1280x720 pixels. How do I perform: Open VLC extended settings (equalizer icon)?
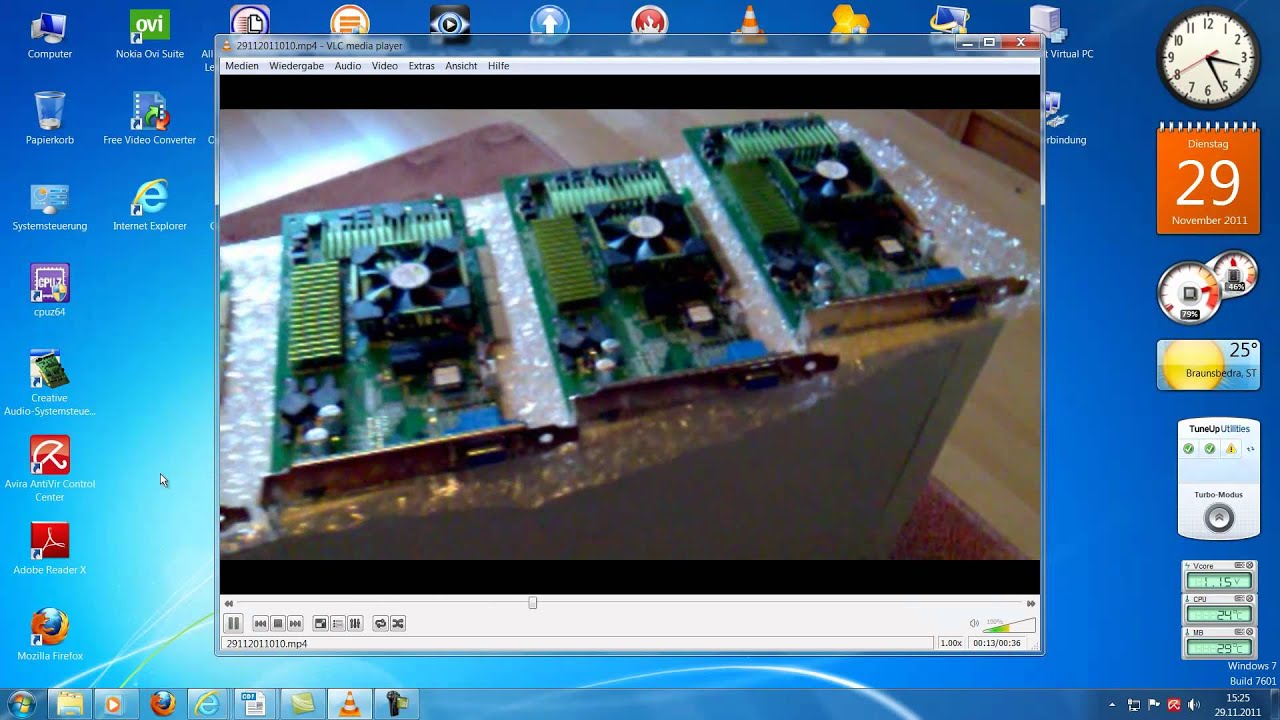(354, 623)
